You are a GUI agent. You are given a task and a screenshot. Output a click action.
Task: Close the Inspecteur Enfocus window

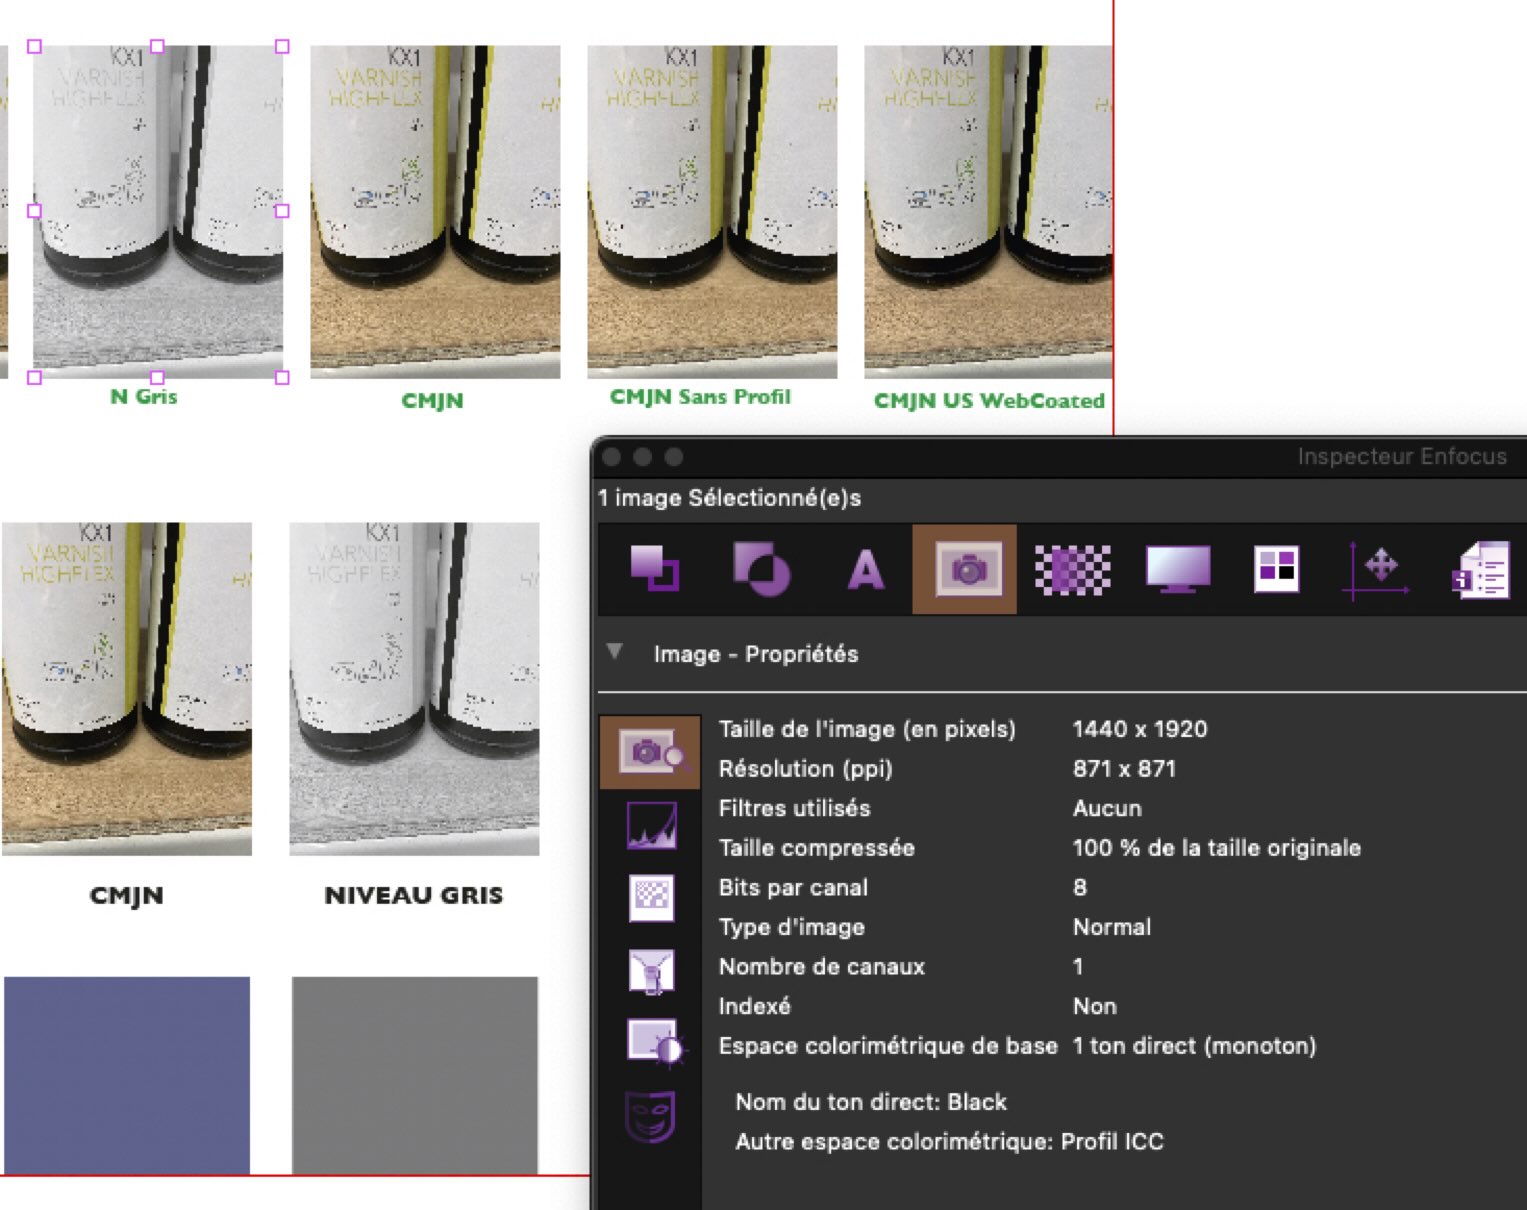[x=612, y=457]
